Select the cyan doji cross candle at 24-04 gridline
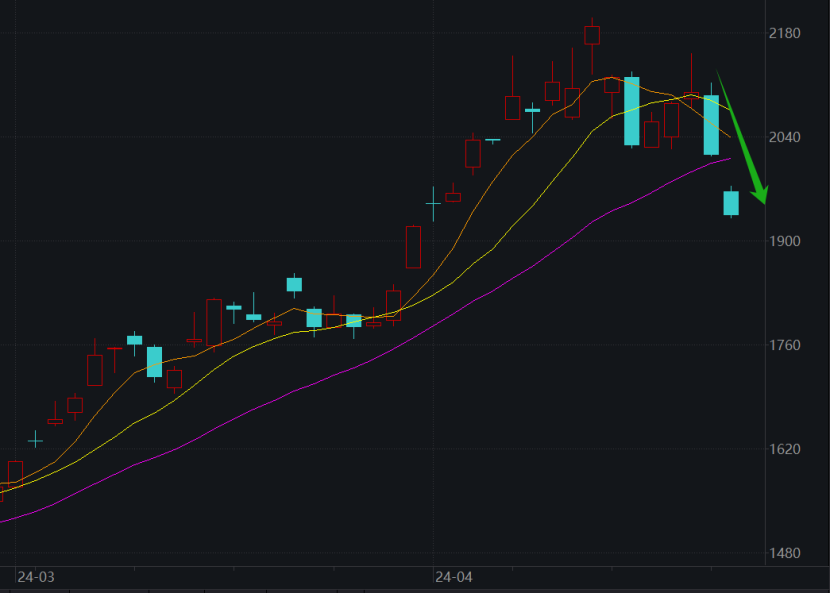 tap(433, 203)
